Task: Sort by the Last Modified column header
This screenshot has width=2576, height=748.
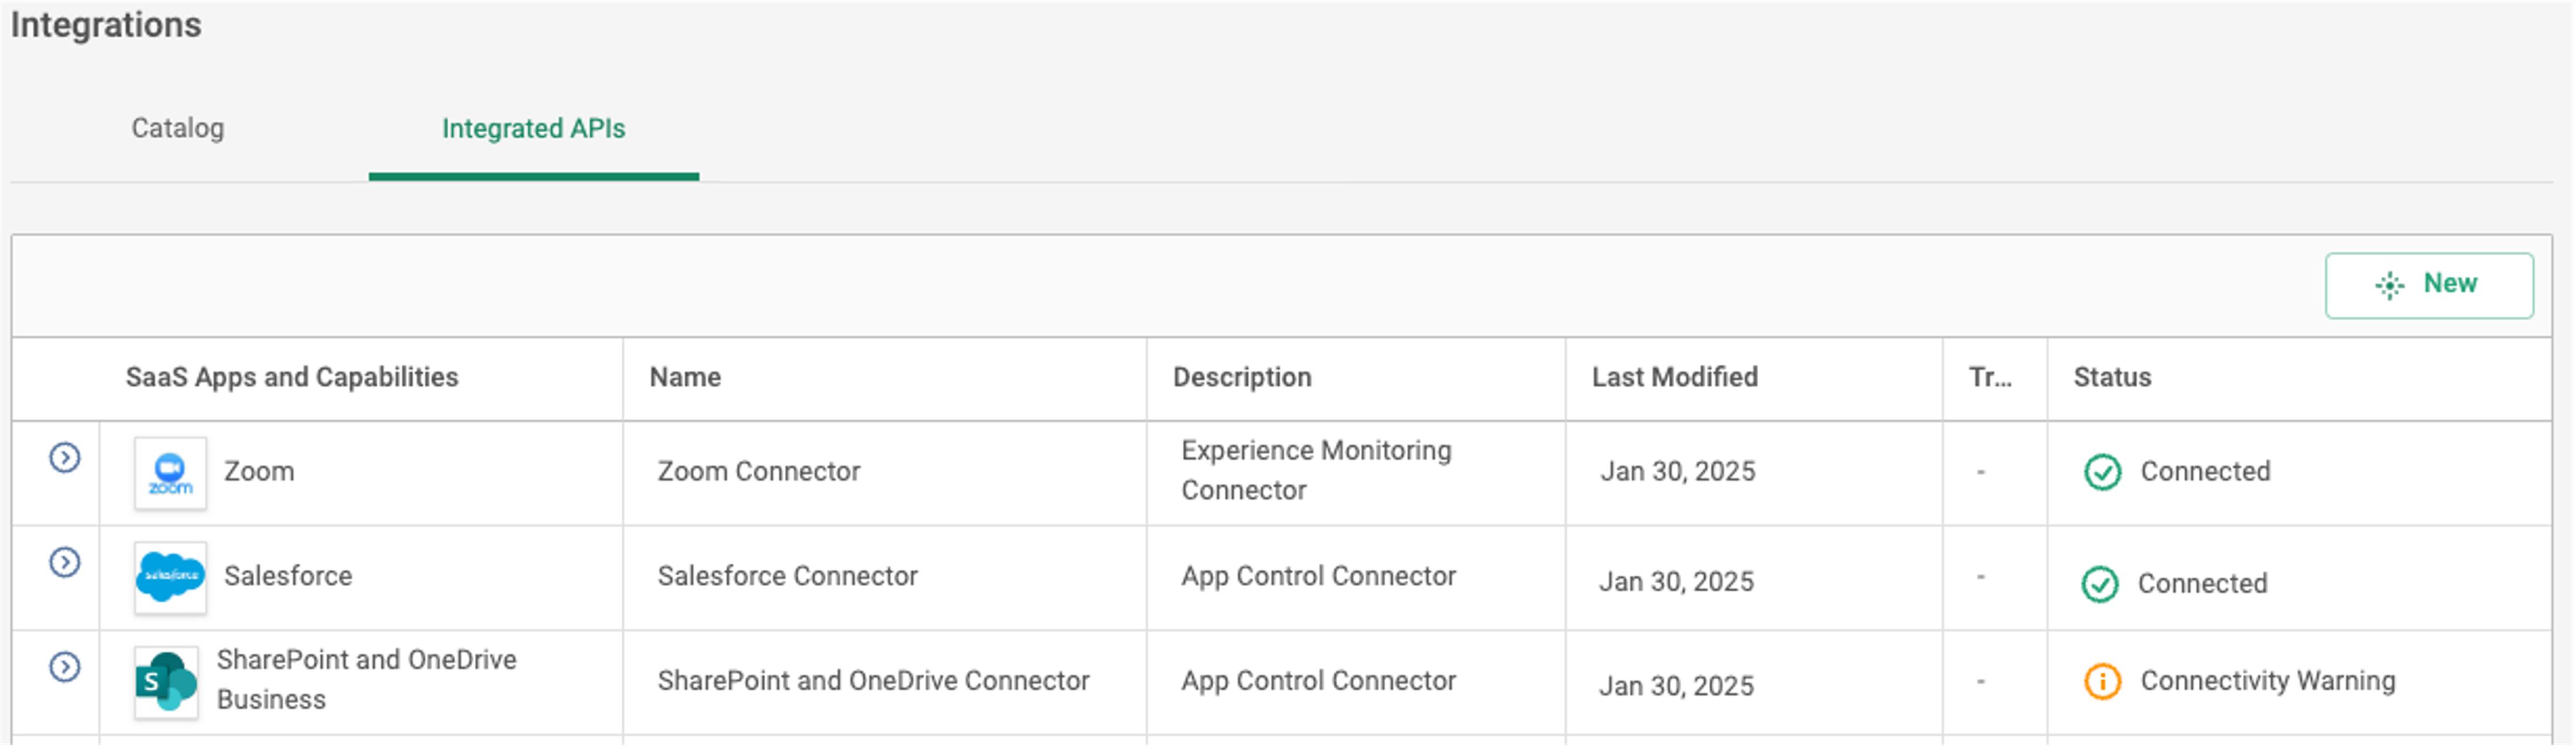Action: click(1674, 377)
